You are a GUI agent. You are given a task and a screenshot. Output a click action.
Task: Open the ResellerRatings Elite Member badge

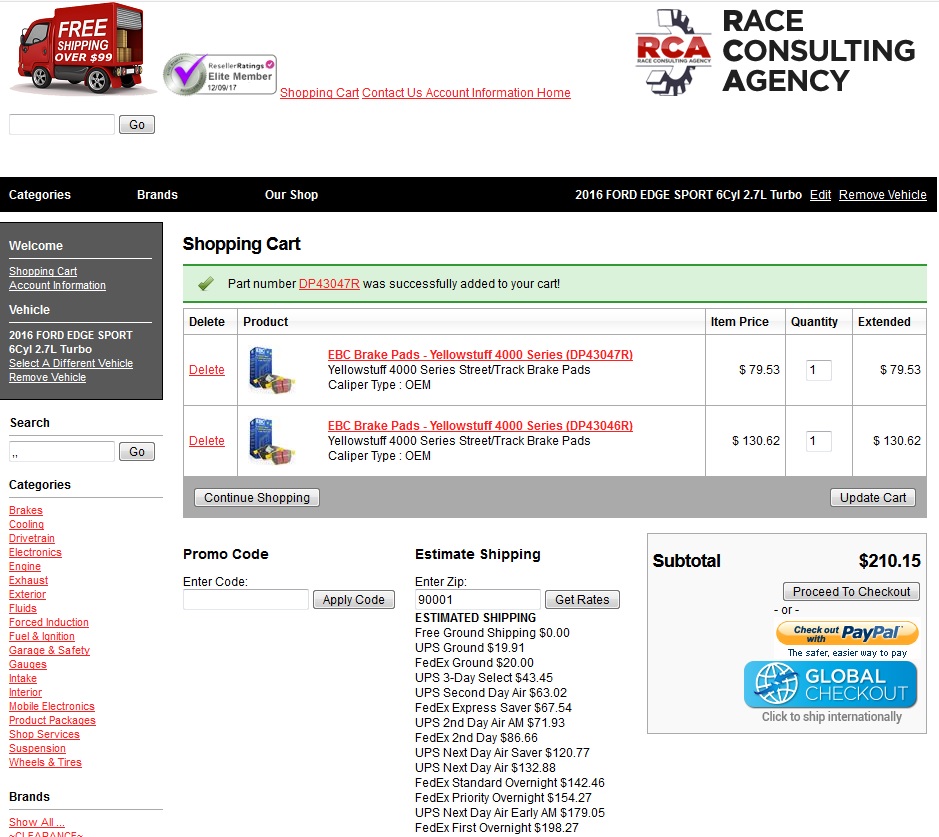[220, 75]
